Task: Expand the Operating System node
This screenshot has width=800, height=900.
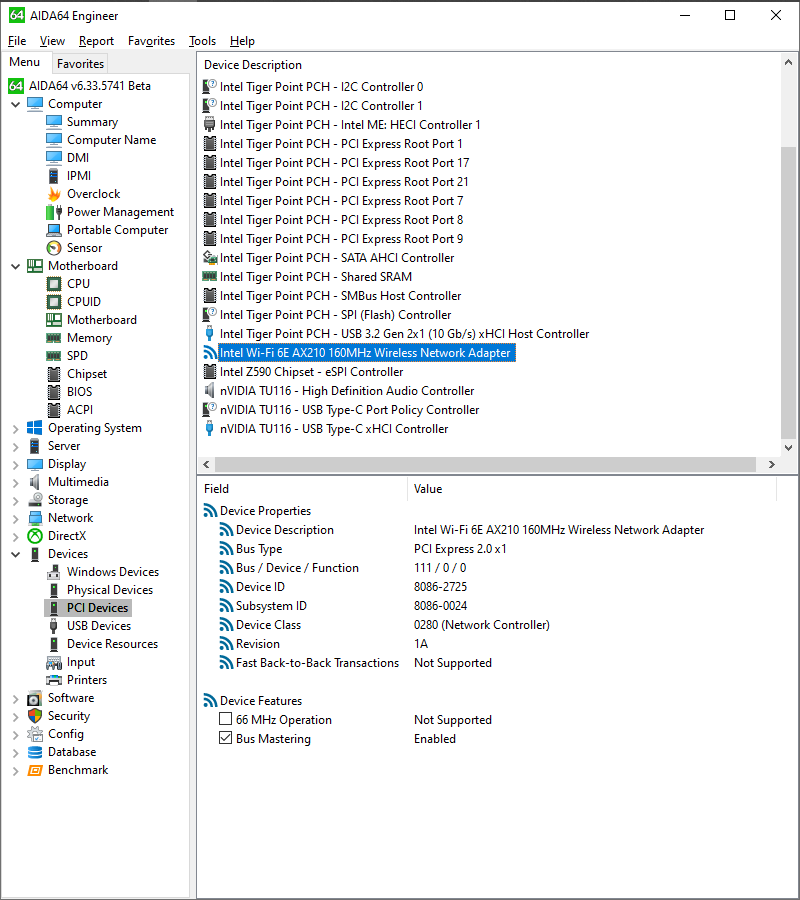Action: pos(15,428)
